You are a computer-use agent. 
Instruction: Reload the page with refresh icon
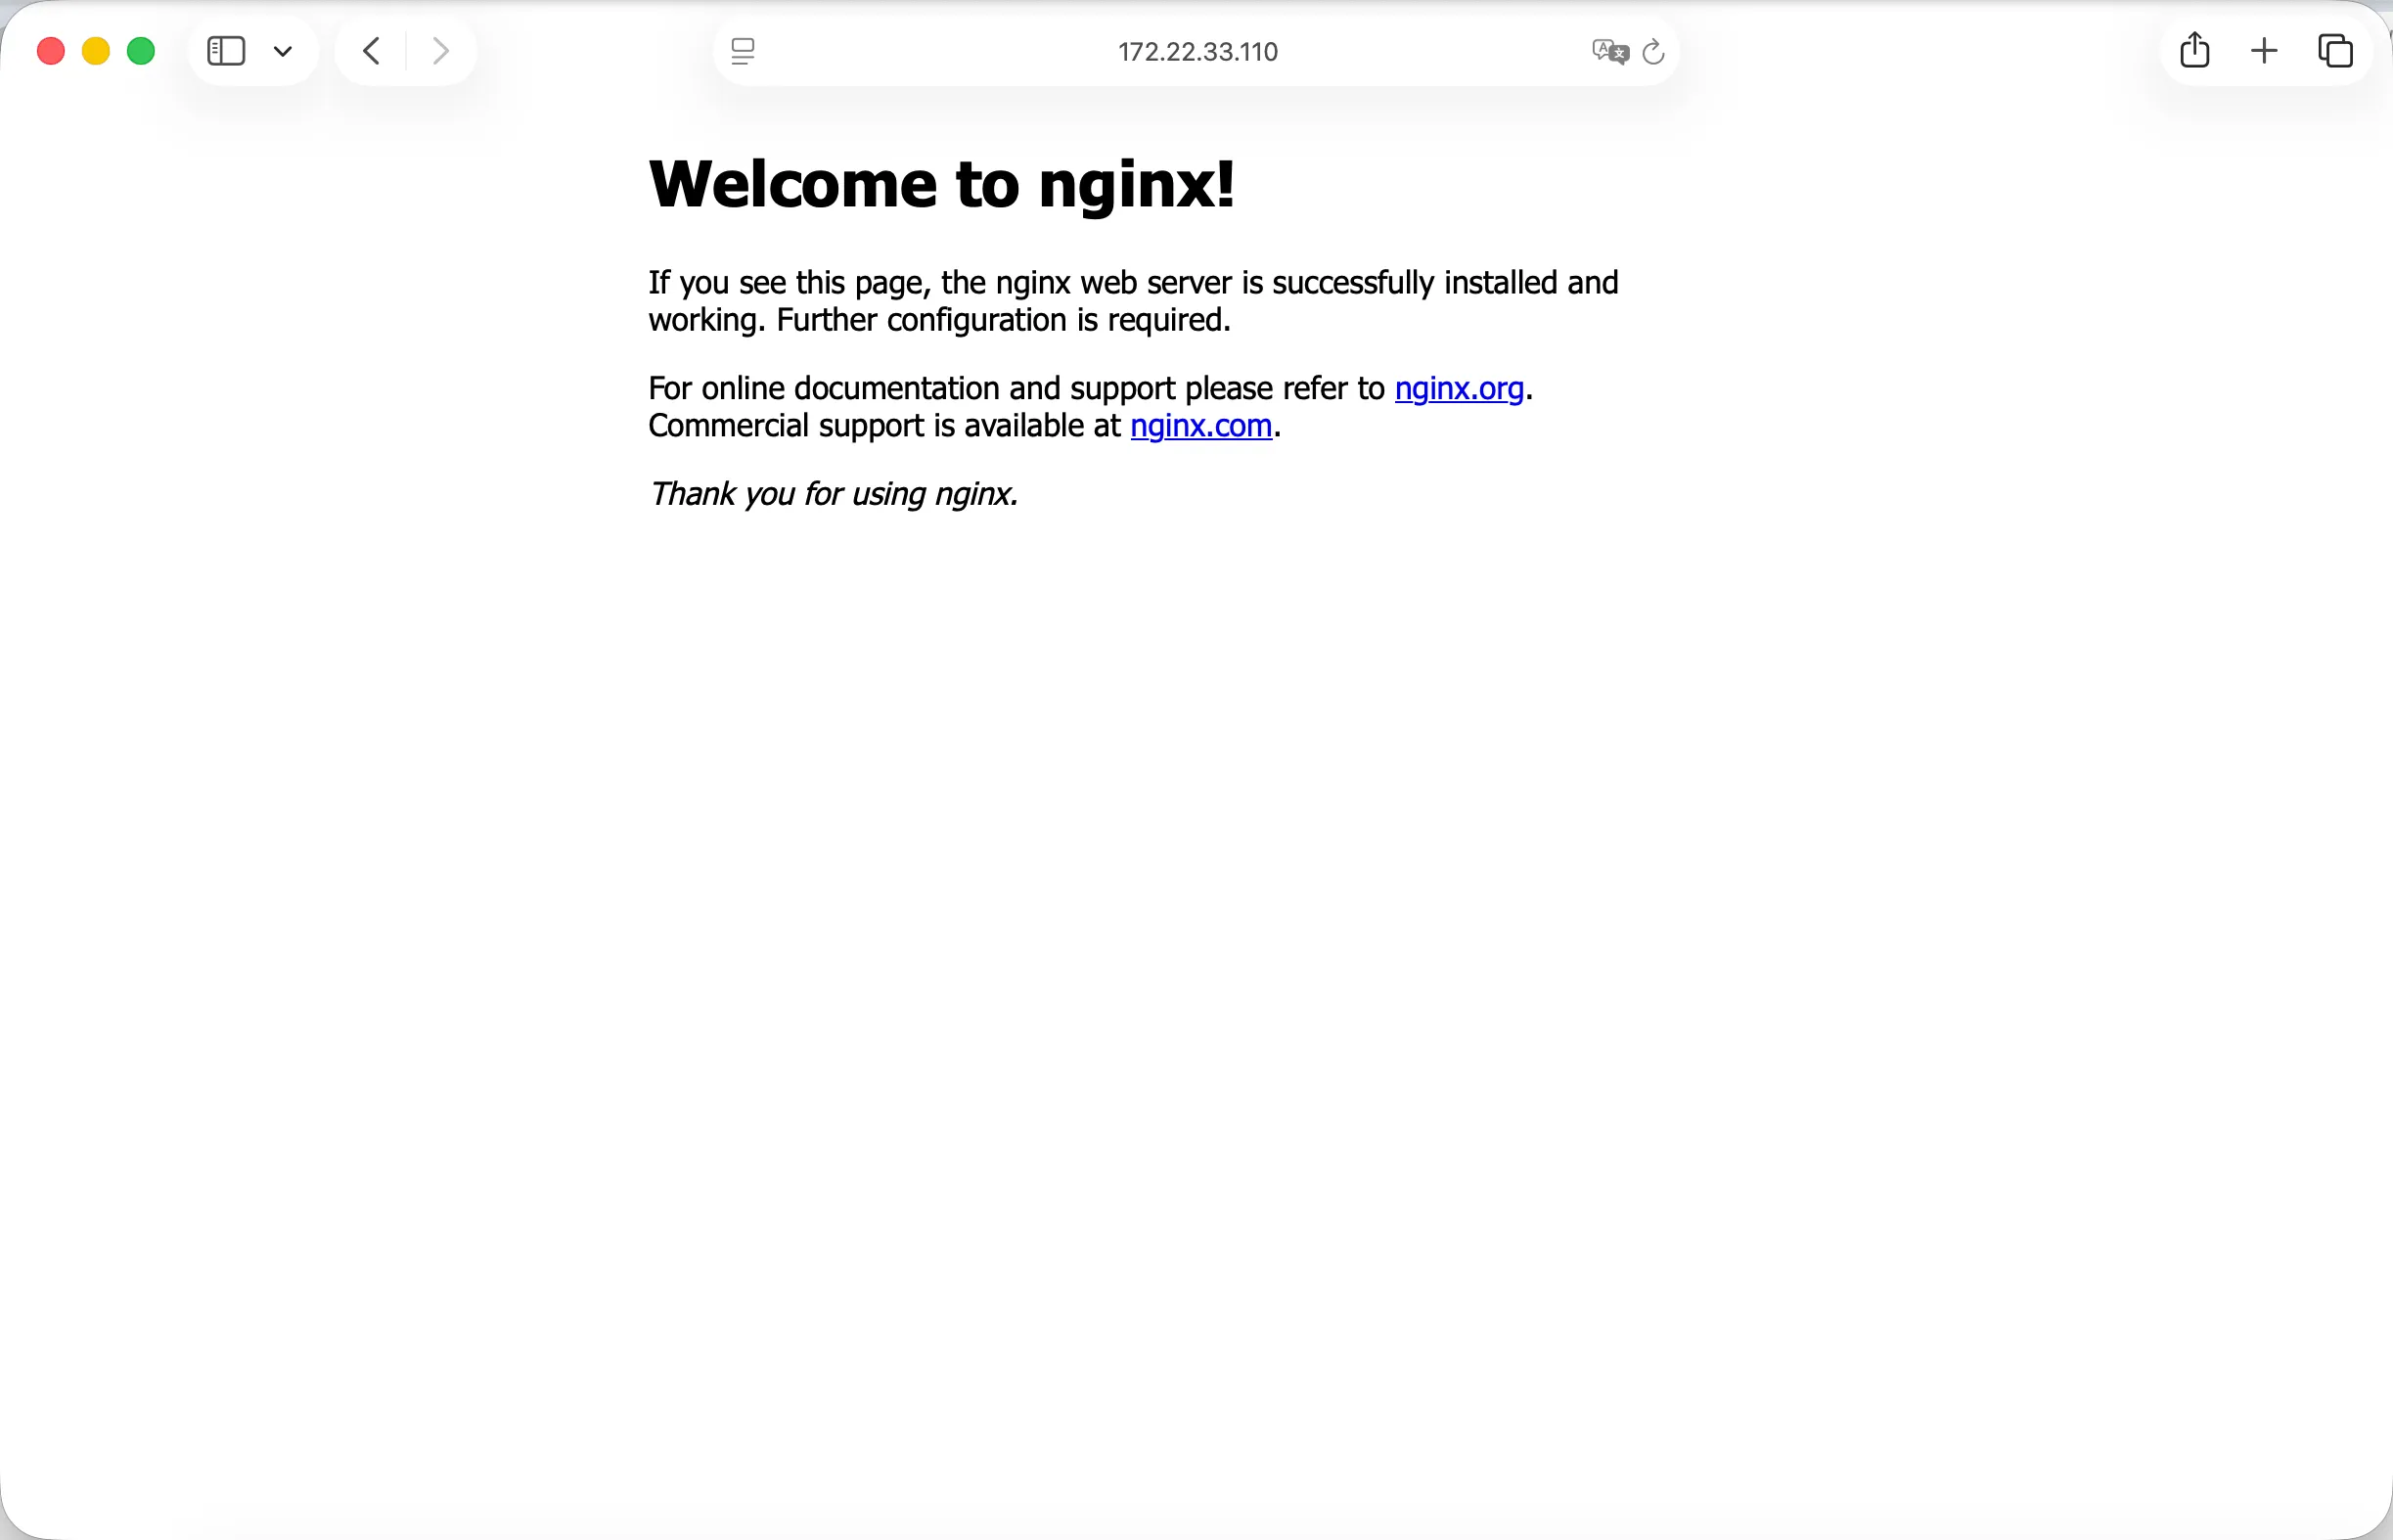(x=1653, y=52)
